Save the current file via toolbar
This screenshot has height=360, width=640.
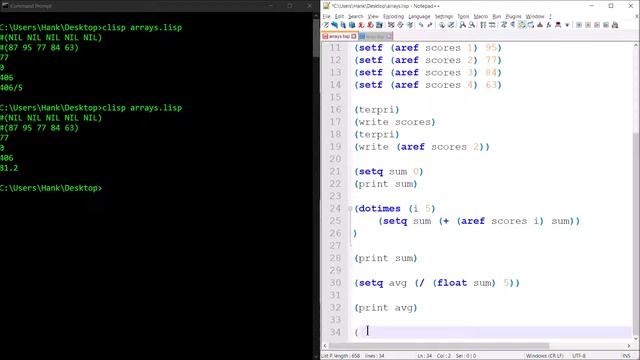click(343, 25)
